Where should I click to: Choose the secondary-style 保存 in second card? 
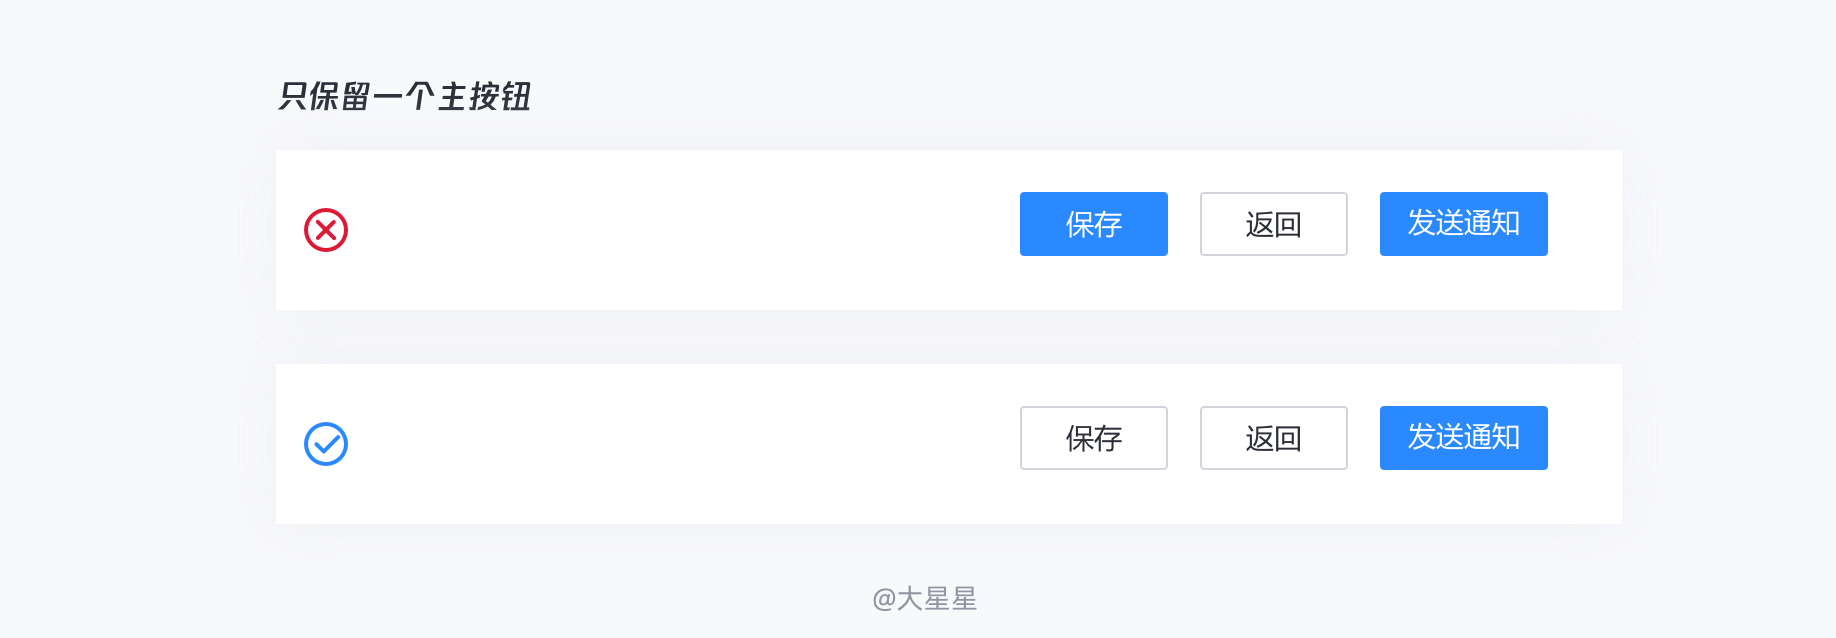coord(1094,438)
